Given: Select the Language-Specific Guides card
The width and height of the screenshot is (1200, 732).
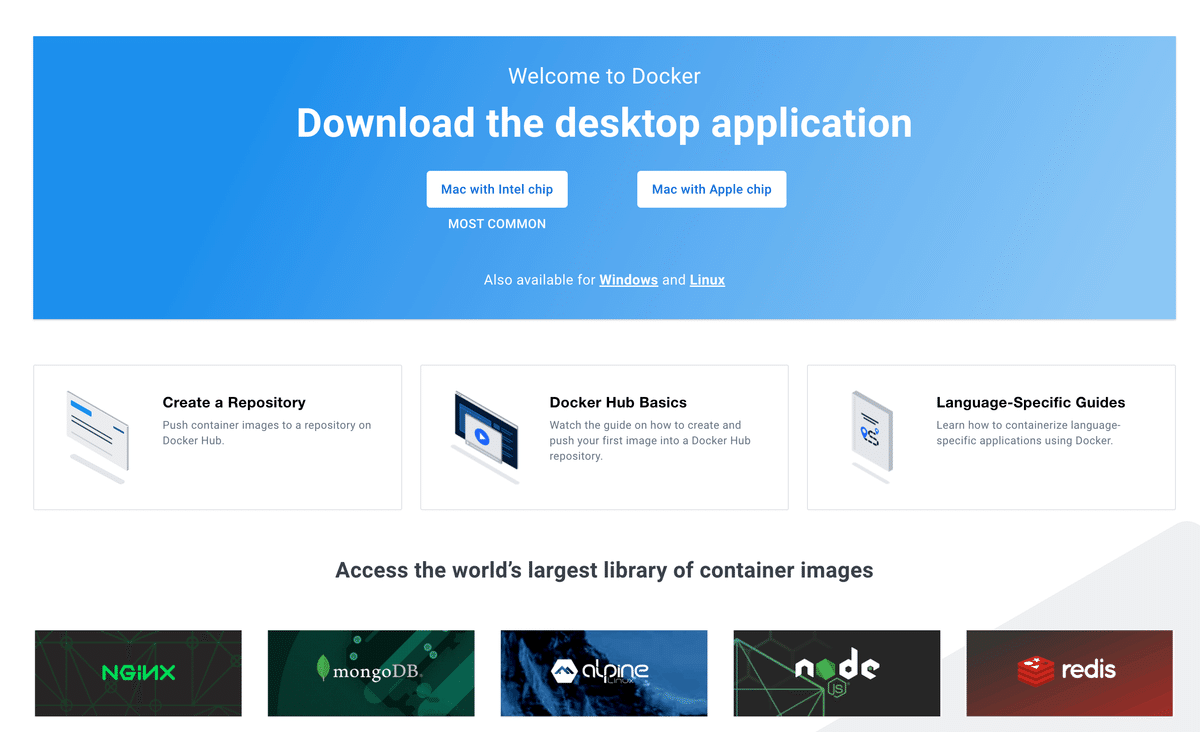Looking at the screenshot, I should 990,437.
